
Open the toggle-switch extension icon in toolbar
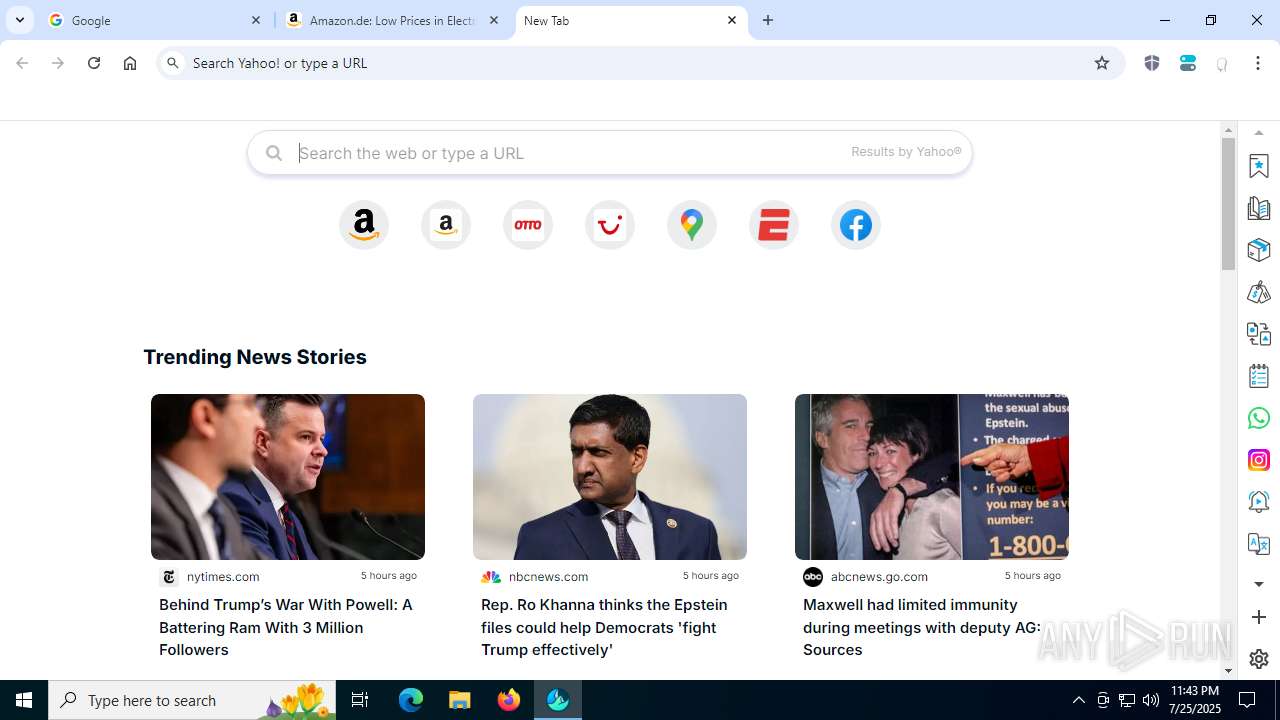coord(1188,63)
